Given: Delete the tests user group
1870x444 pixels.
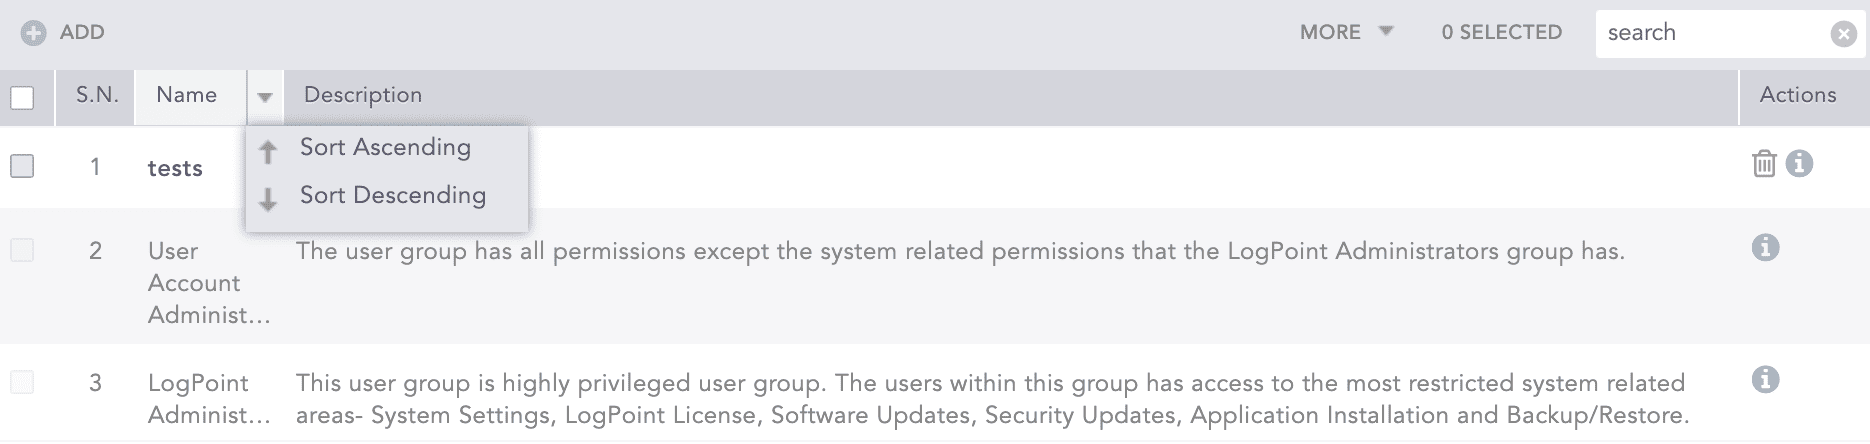Looking at the screenshot, I should click(1764, 164).
